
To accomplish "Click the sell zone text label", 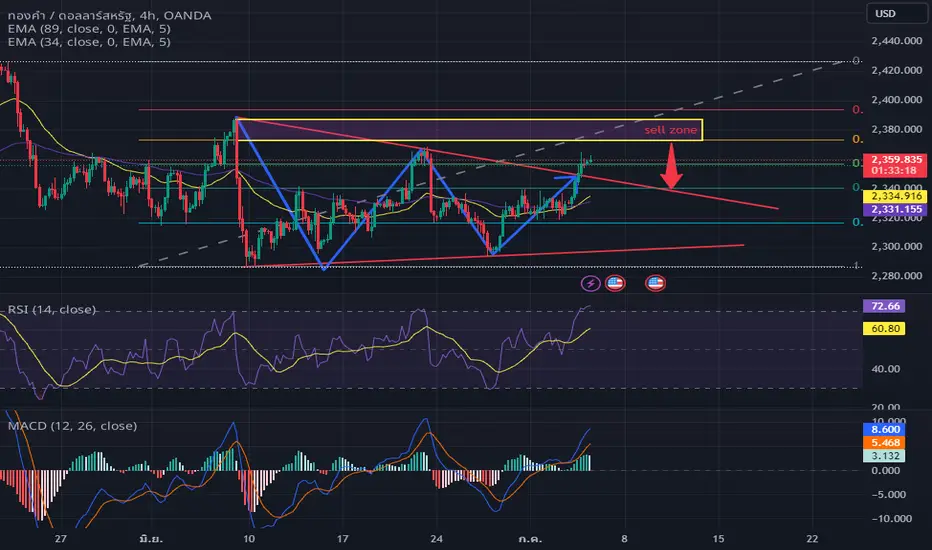I will pos(670,130).
